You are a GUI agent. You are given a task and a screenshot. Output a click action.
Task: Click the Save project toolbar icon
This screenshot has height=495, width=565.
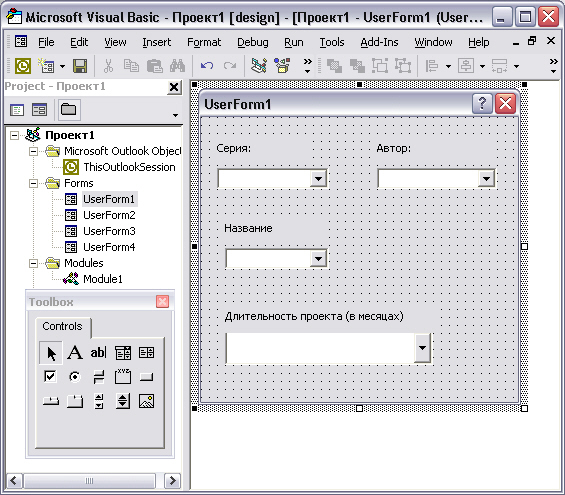coord(80,66)
